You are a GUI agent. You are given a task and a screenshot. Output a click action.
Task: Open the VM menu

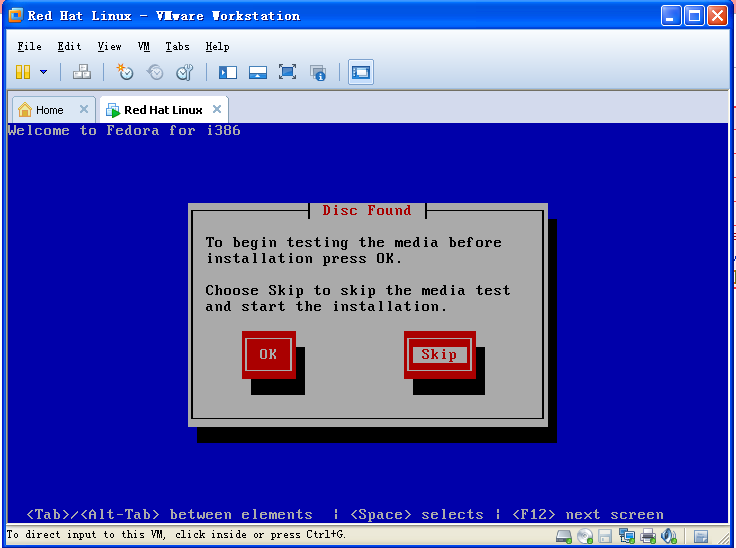pos(144,46)
